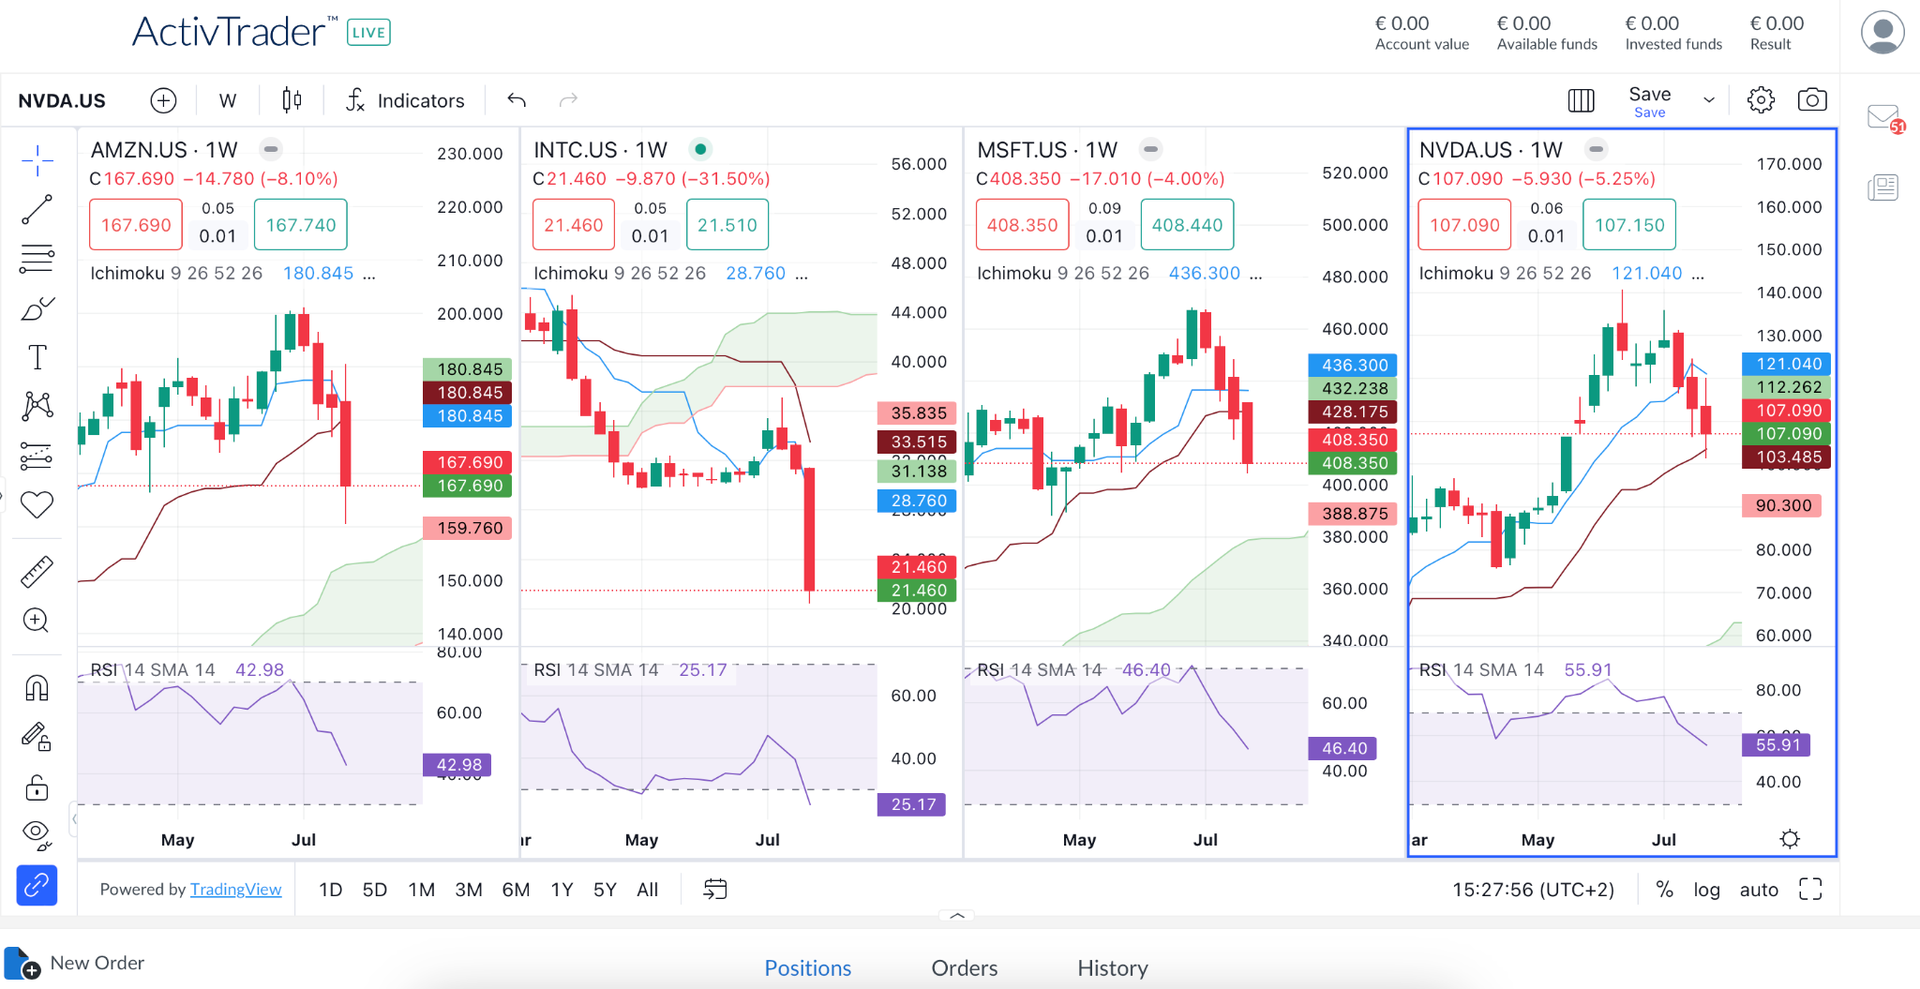Collapse the AMZN.US chart legend

pyautogui.click(x=271, y=149)
